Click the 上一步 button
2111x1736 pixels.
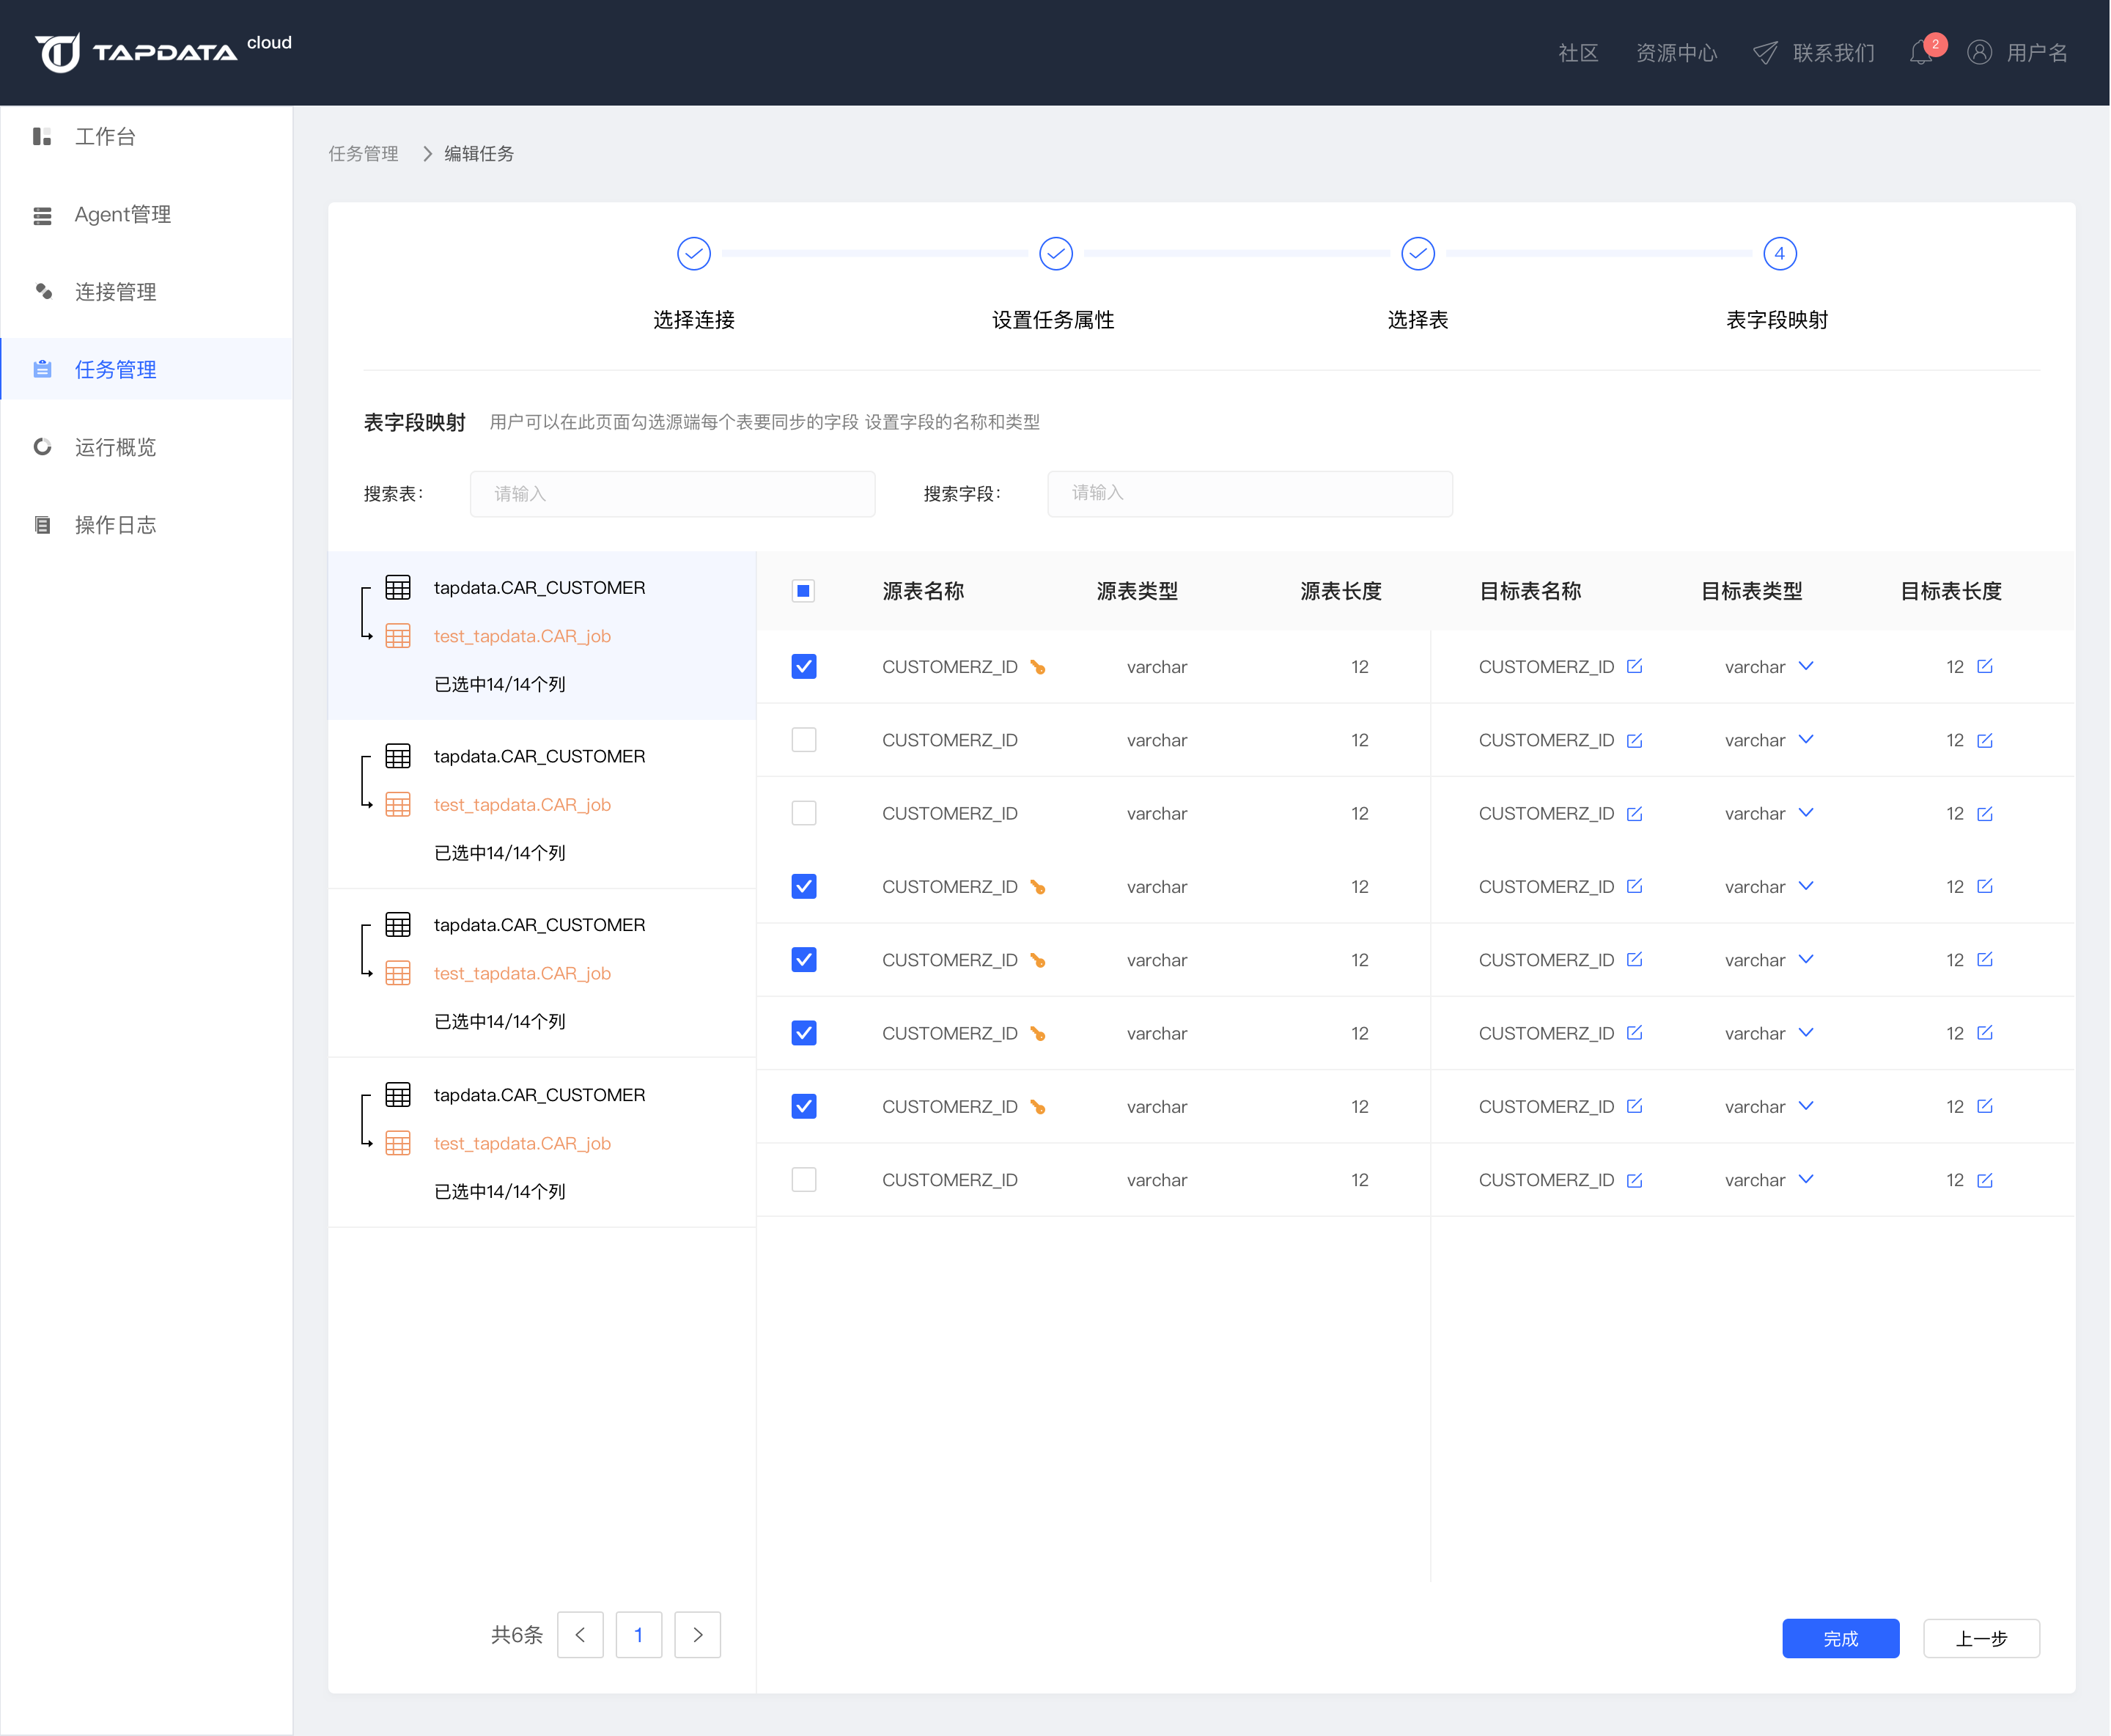1981,1638
